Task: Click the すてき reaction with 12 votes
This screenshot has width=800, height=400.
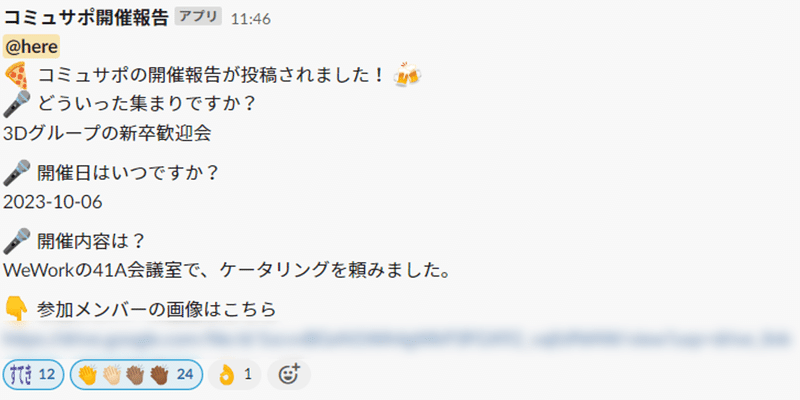Action: [x=33, y=374]
